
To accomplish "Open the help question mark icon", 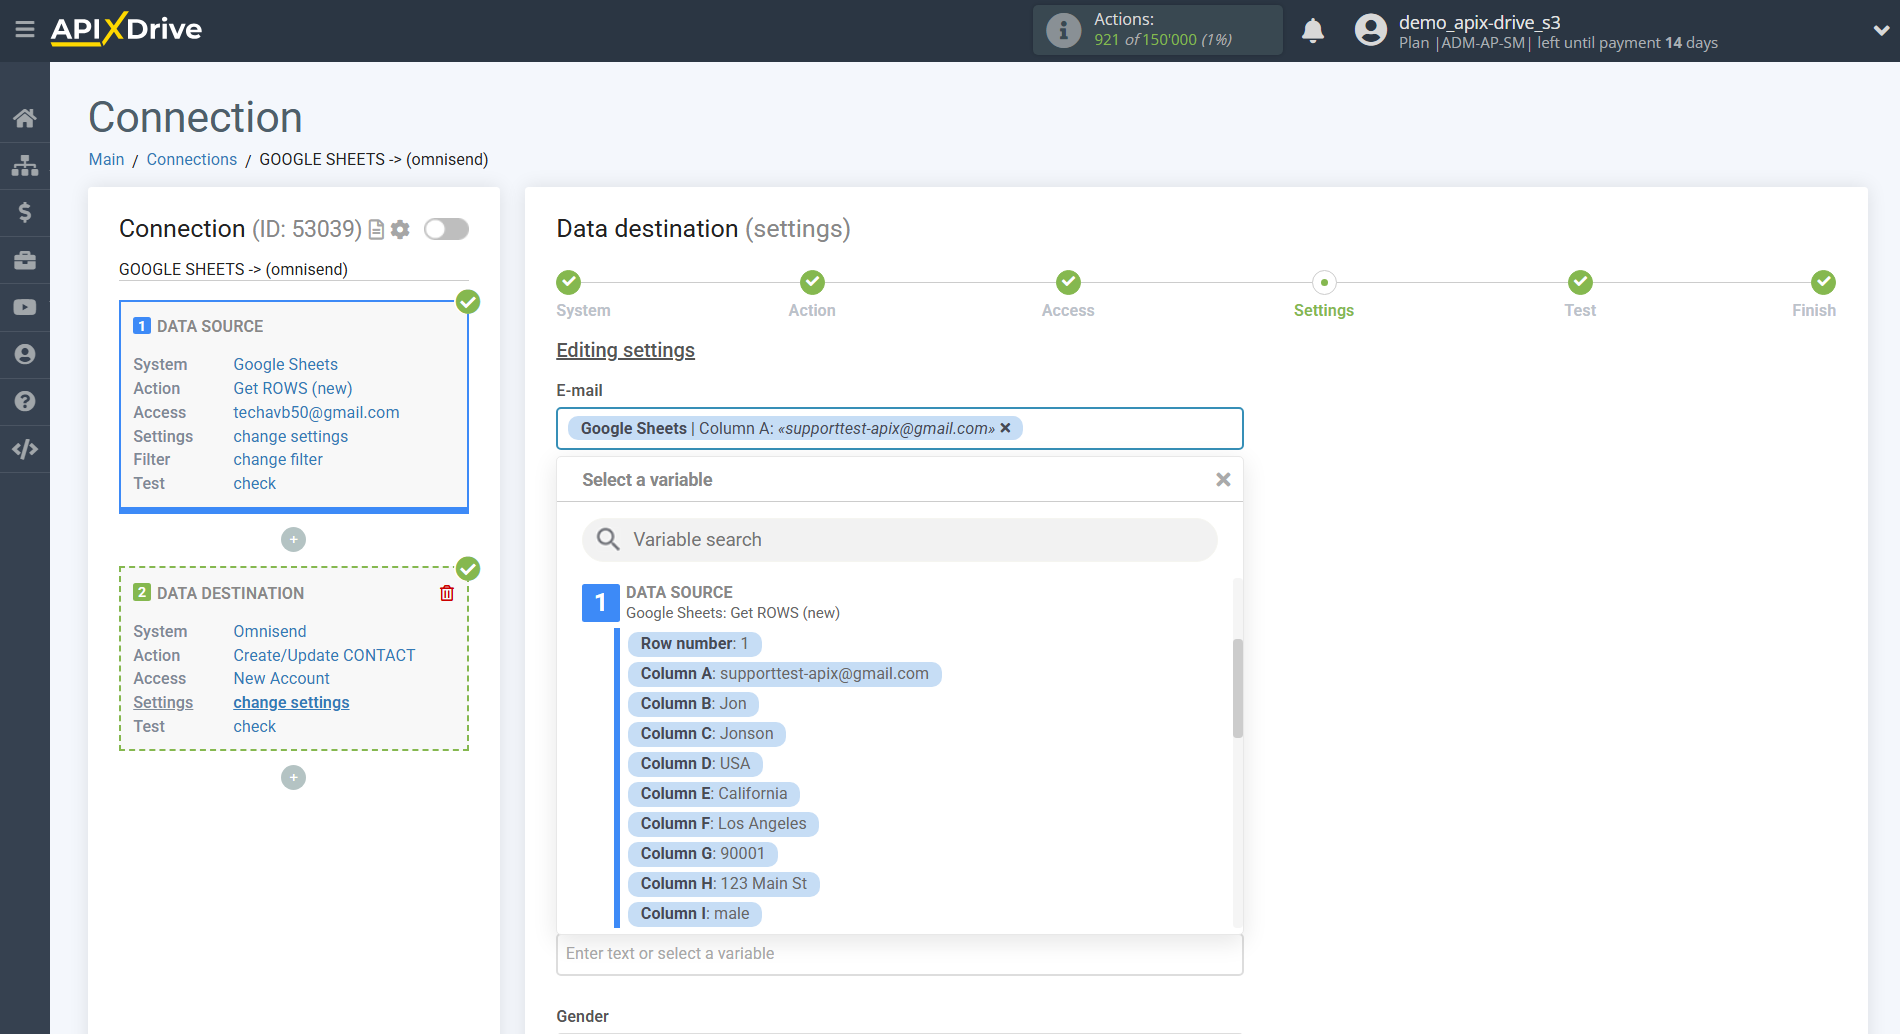I will click(25, 400).
